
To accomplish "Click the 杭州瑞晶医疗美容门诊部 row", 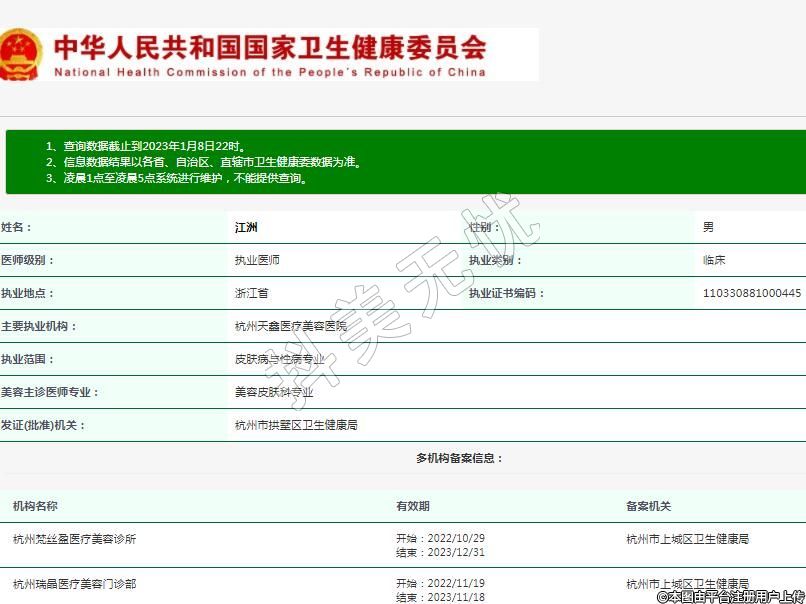I will pos(75,584).
